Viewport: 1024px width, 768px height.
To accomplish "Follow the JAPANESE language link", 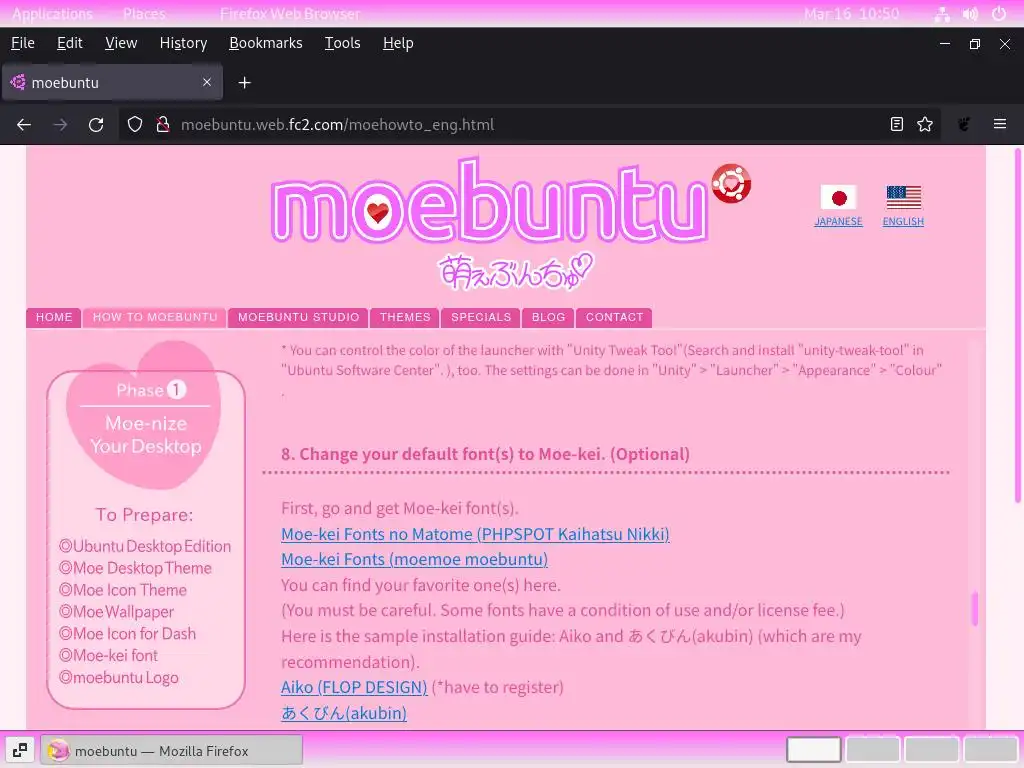I will (839, 221).
